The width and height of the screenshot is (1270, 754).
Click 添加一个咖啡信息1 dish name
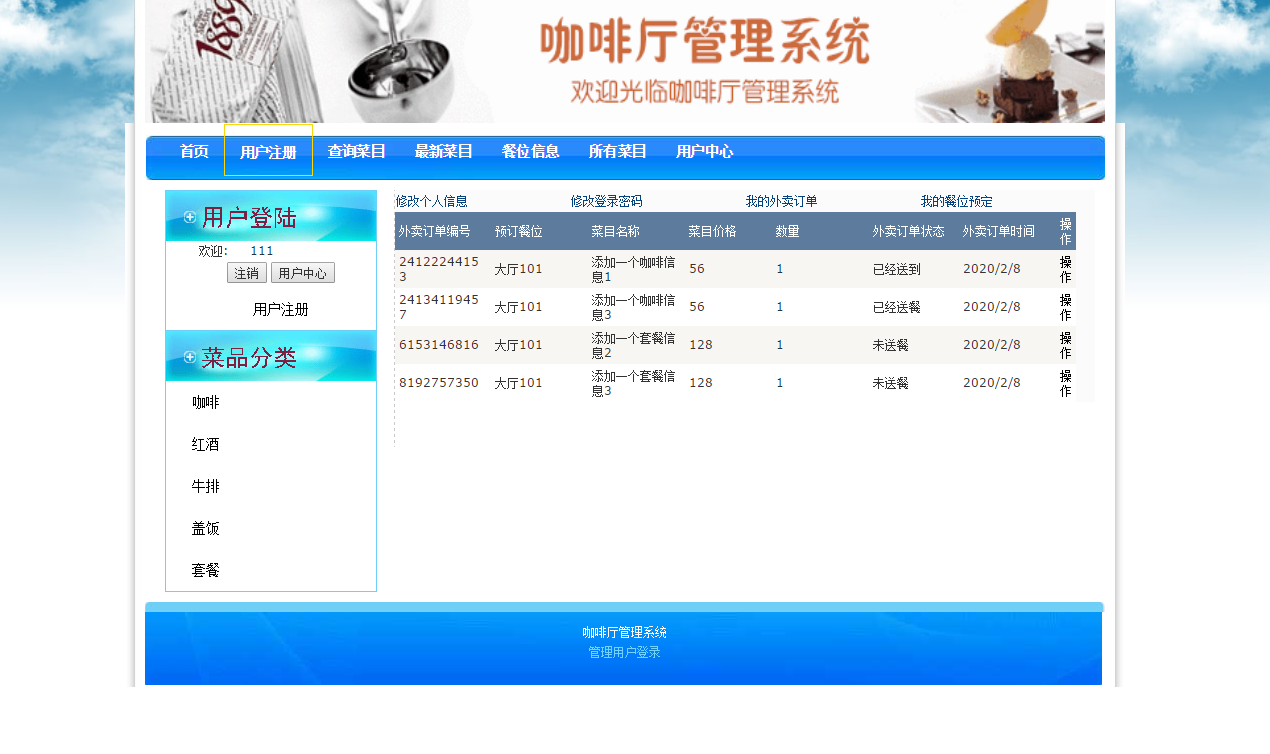coord(633,269)
